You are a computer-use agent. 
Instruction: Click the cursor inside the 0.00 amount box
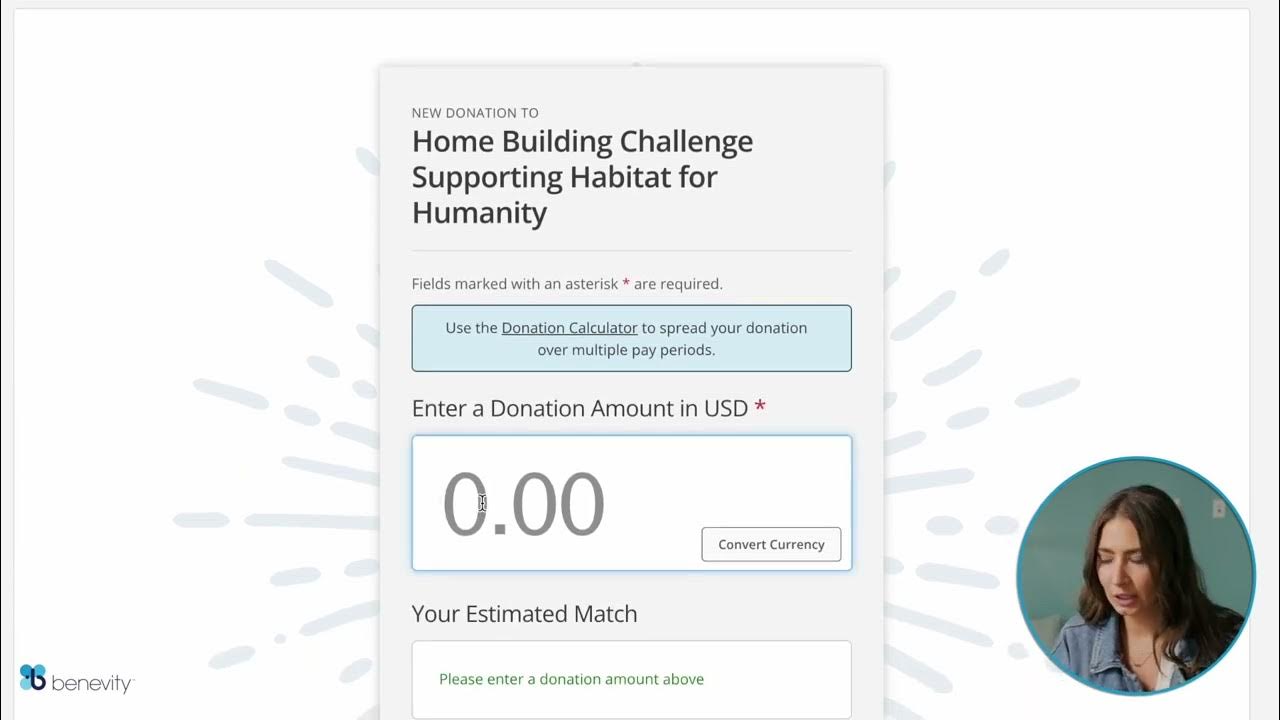[482, 504]
